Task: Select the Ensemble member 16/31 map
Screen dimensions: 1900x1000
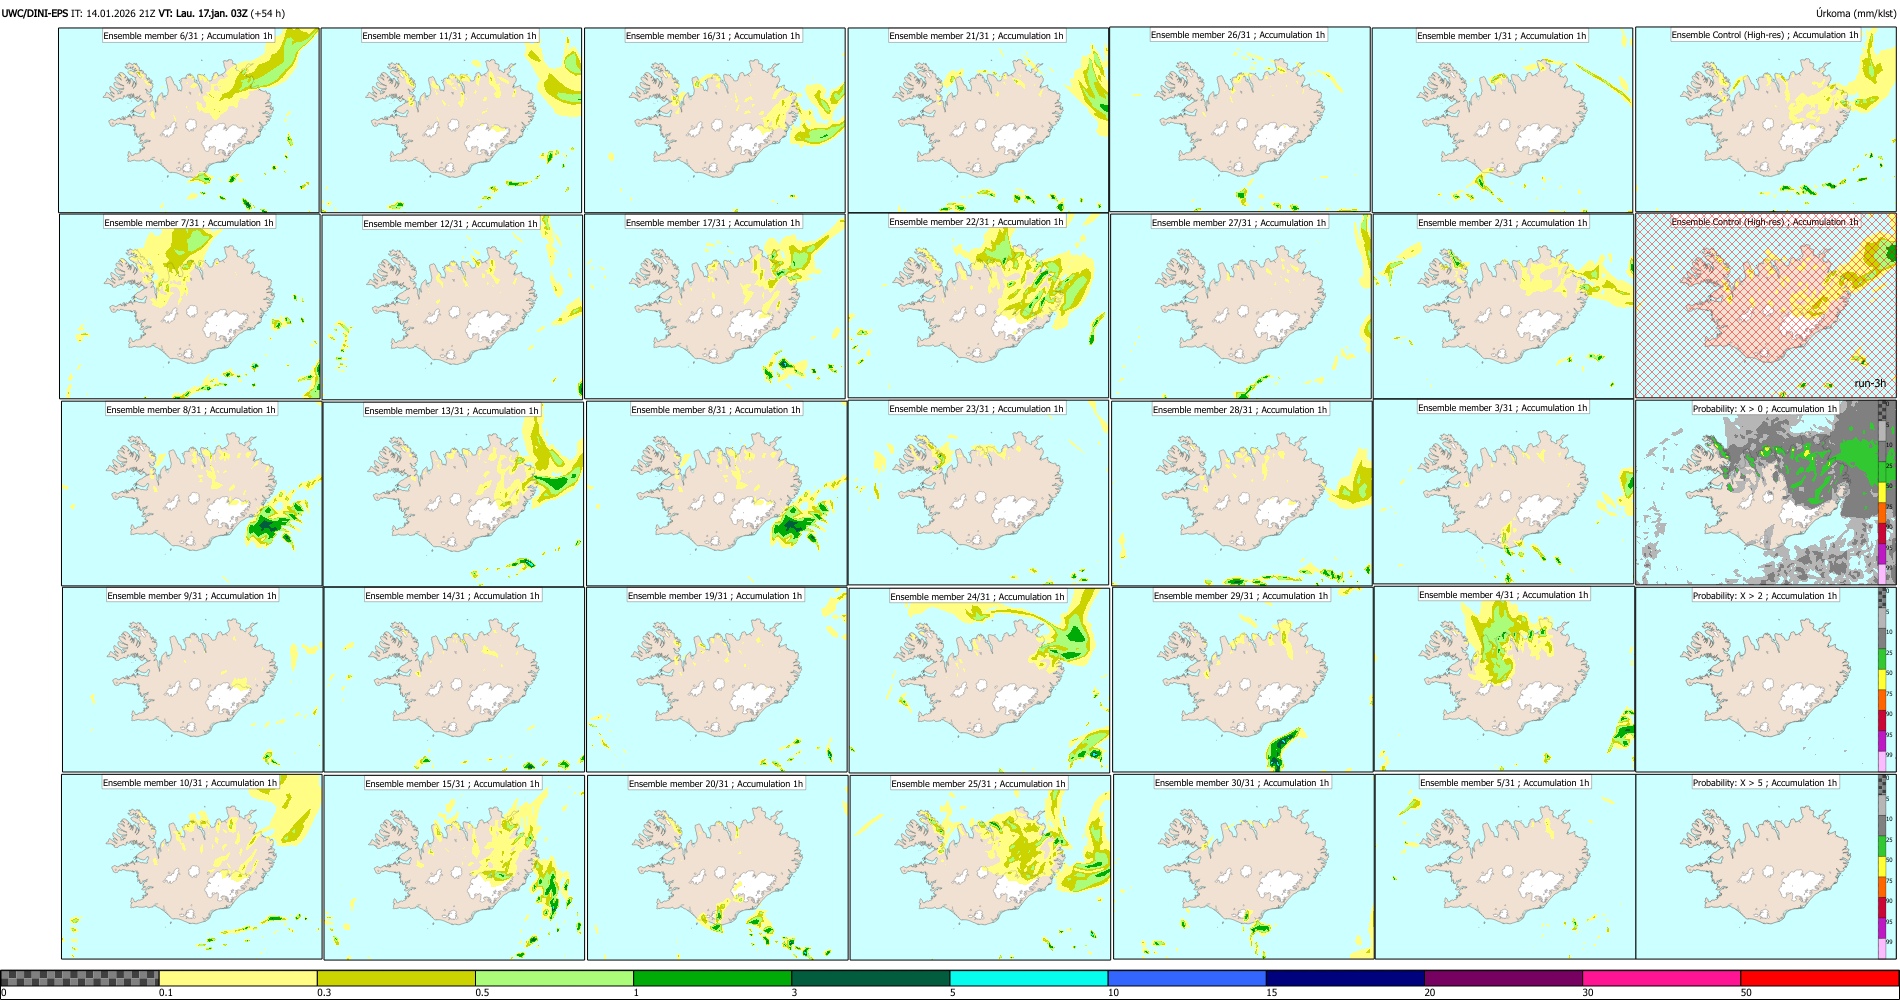Action: click(715, 120)
